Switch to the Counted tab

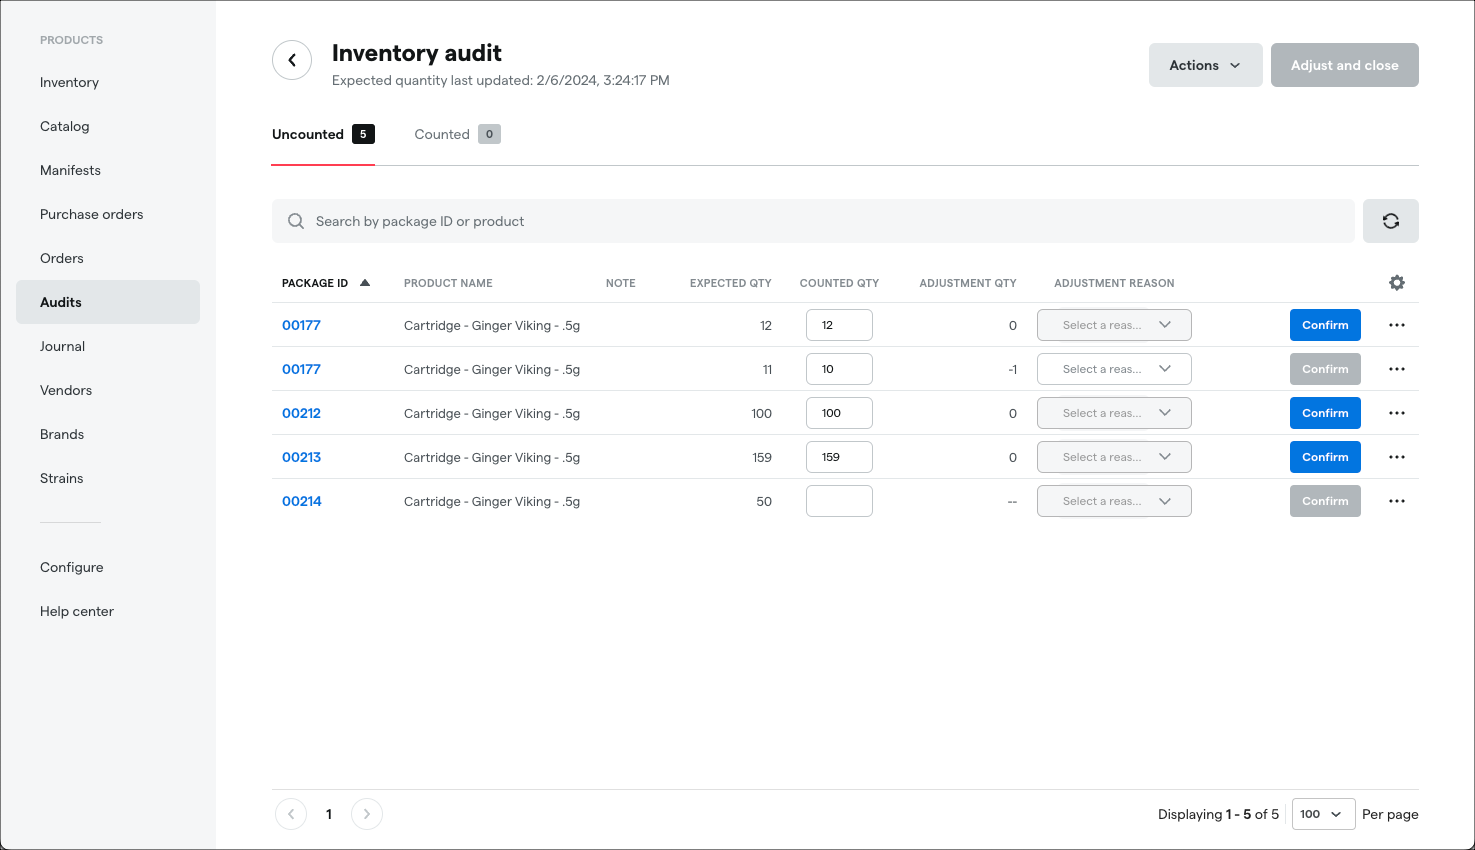(457, 134)
